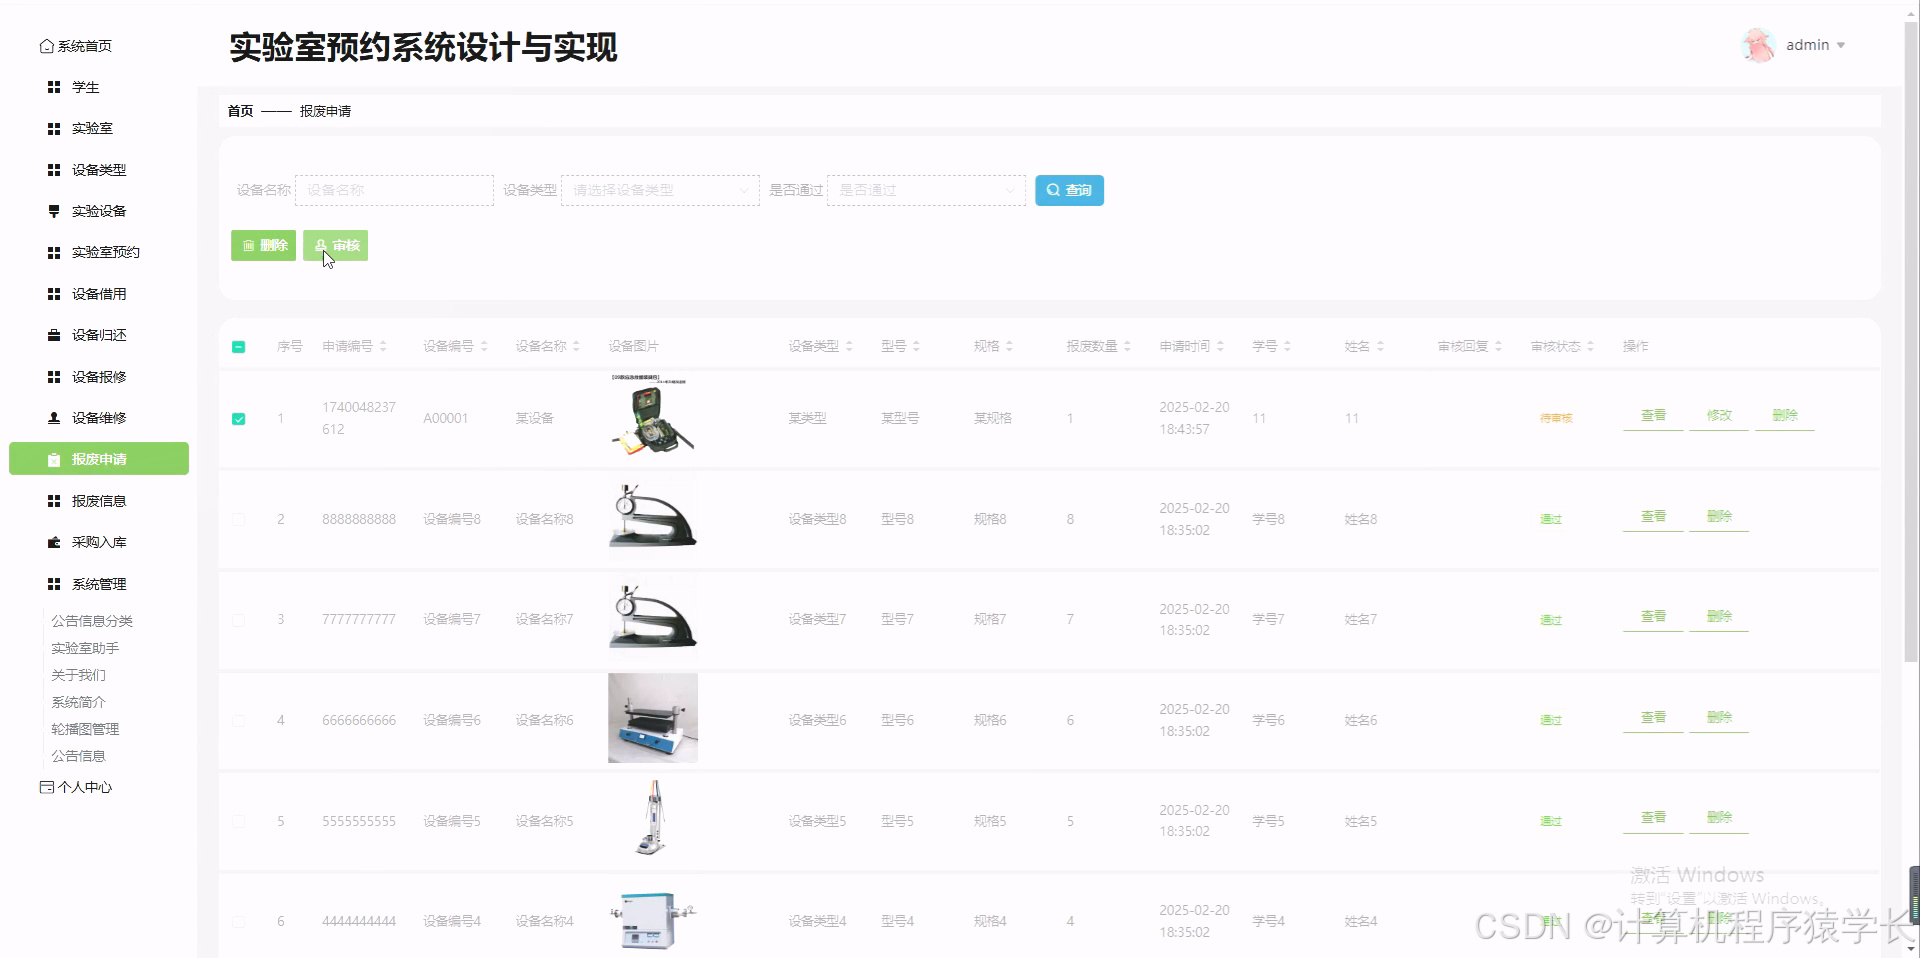Open the 采购入库 section icon
This screenshot has height=958, width=1920.
coord(54,542)
